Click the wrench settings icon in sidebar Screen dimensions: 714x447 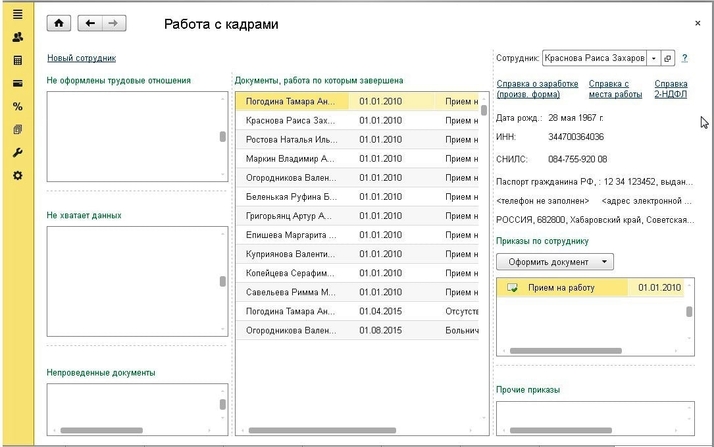[17, 153]
